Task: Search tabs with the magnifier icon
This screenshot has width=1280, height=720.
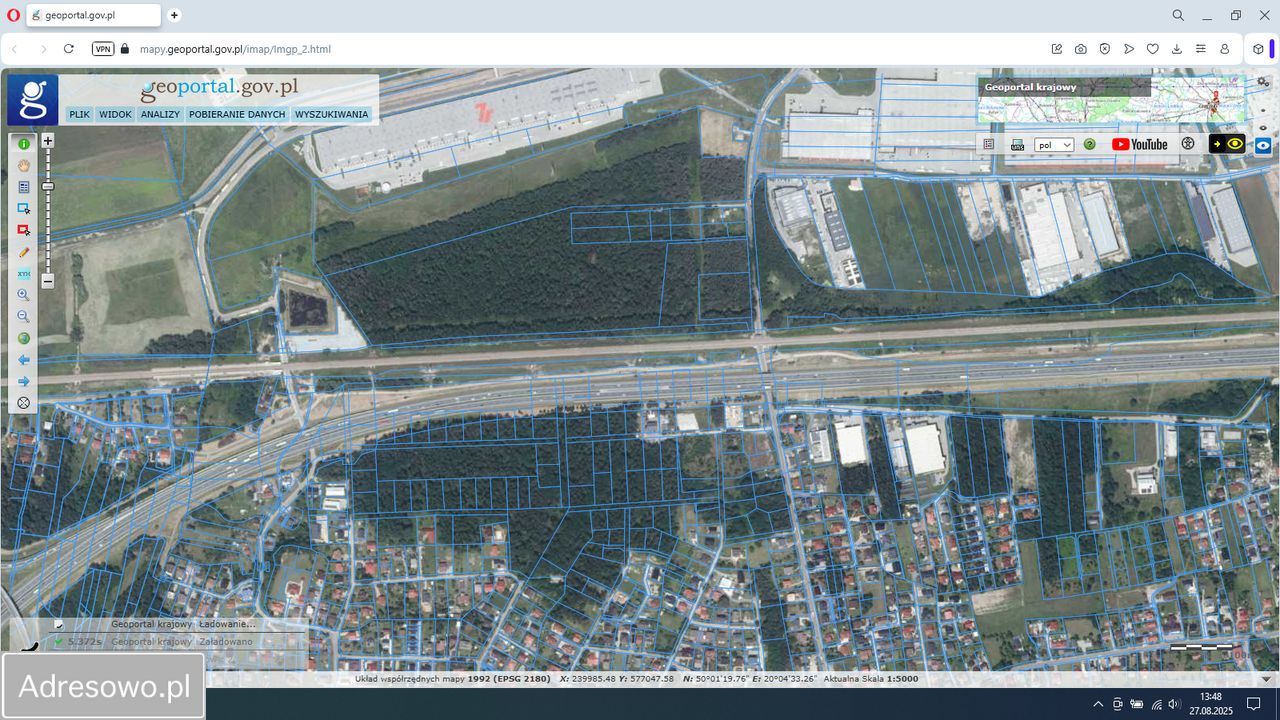Action: [x=1178, y=16]
